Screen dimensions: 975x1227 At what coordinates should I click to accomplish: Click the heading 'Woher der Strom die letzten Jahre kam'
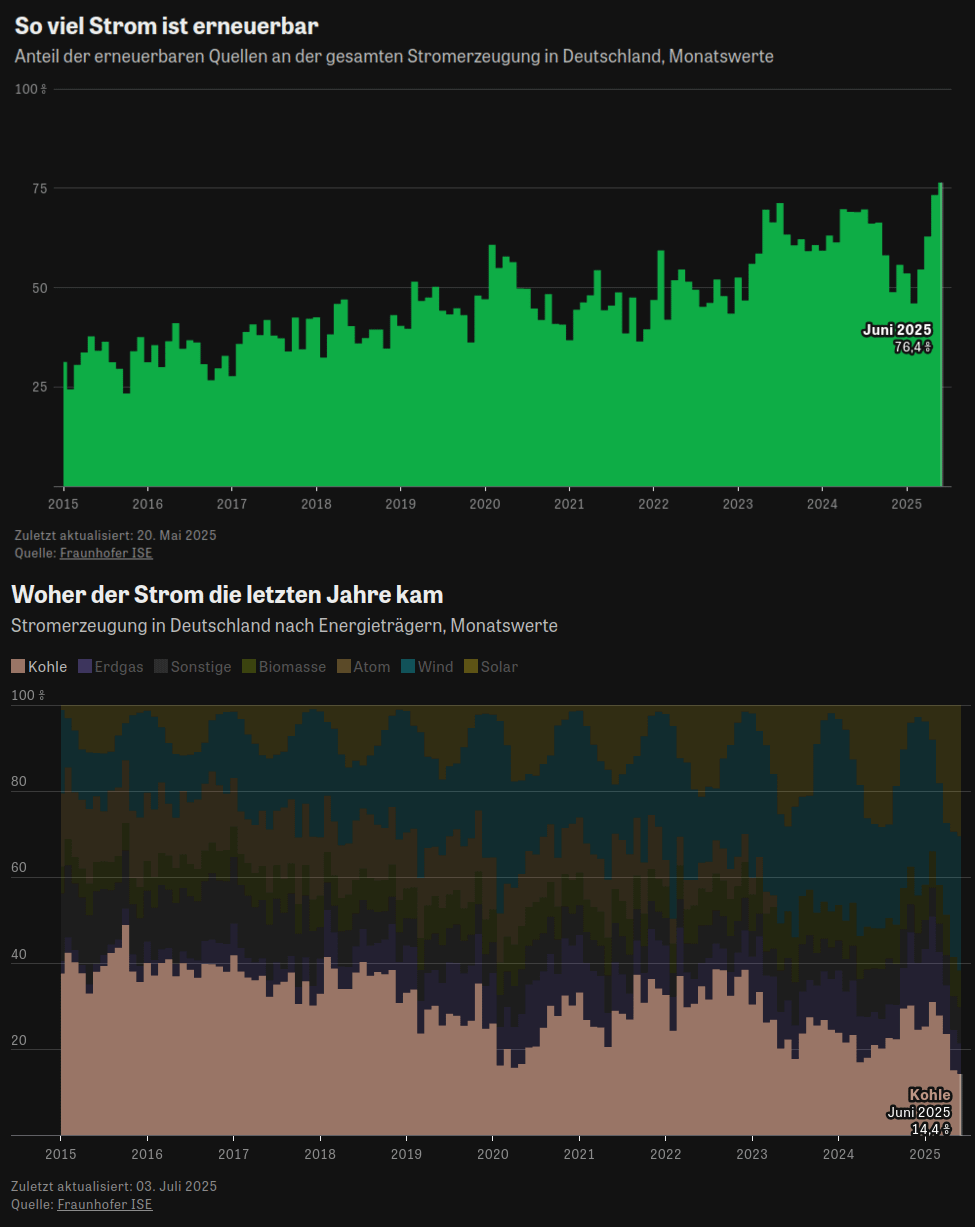[x=227, y=595]
